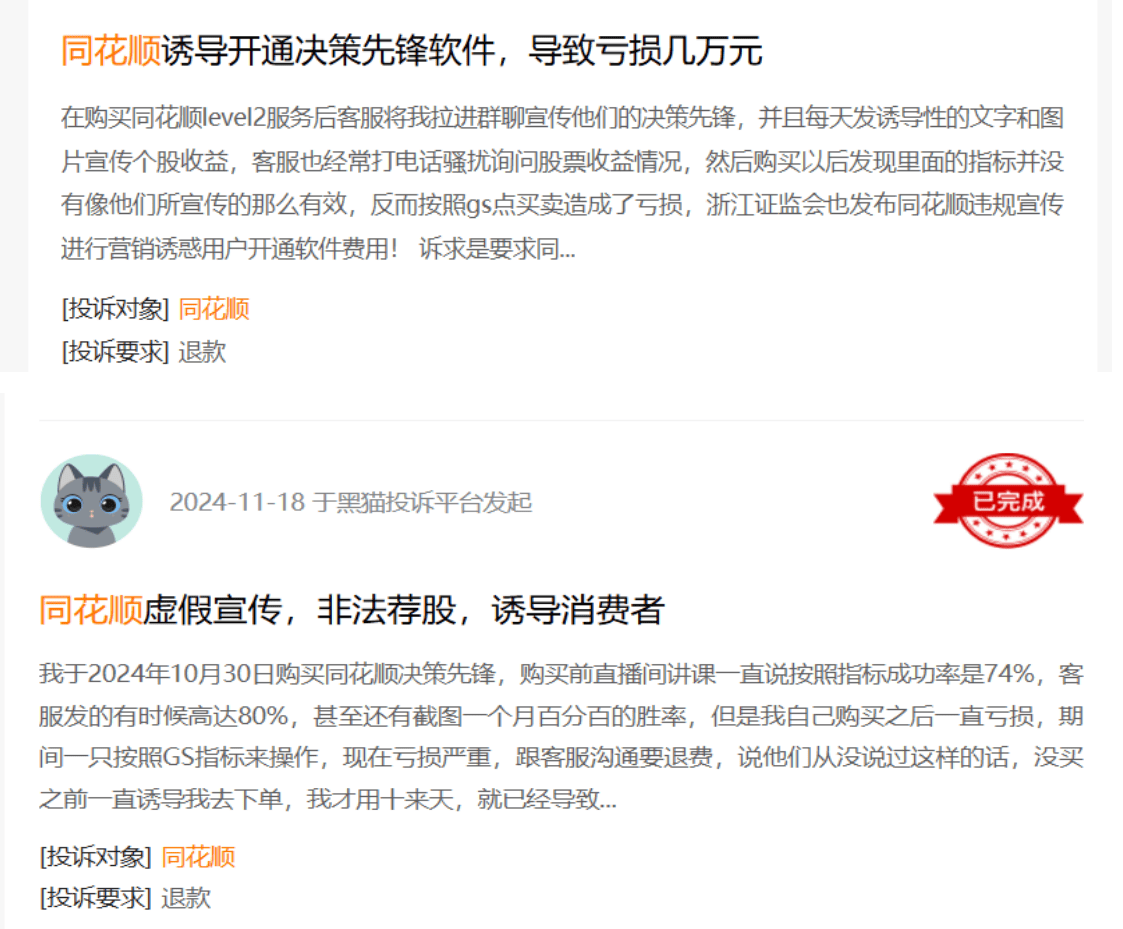Click the 2024-11-18 date text
Image resolution: width=1123 pixels, height=929 pixels.
(x=237, y=502)
